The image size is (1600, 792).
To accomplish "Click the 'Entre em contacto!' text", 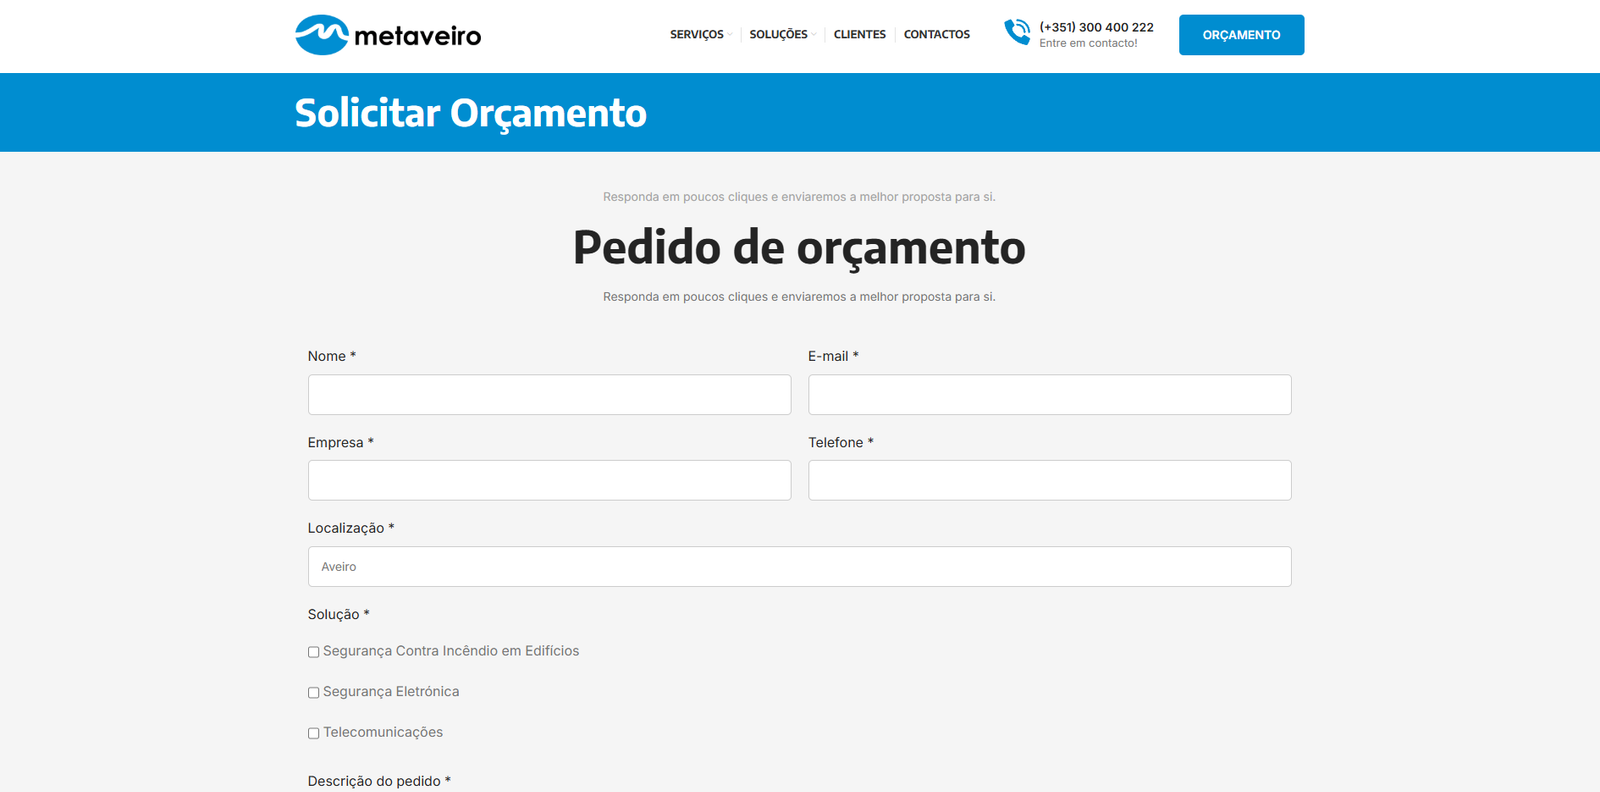I will 1088,44.
